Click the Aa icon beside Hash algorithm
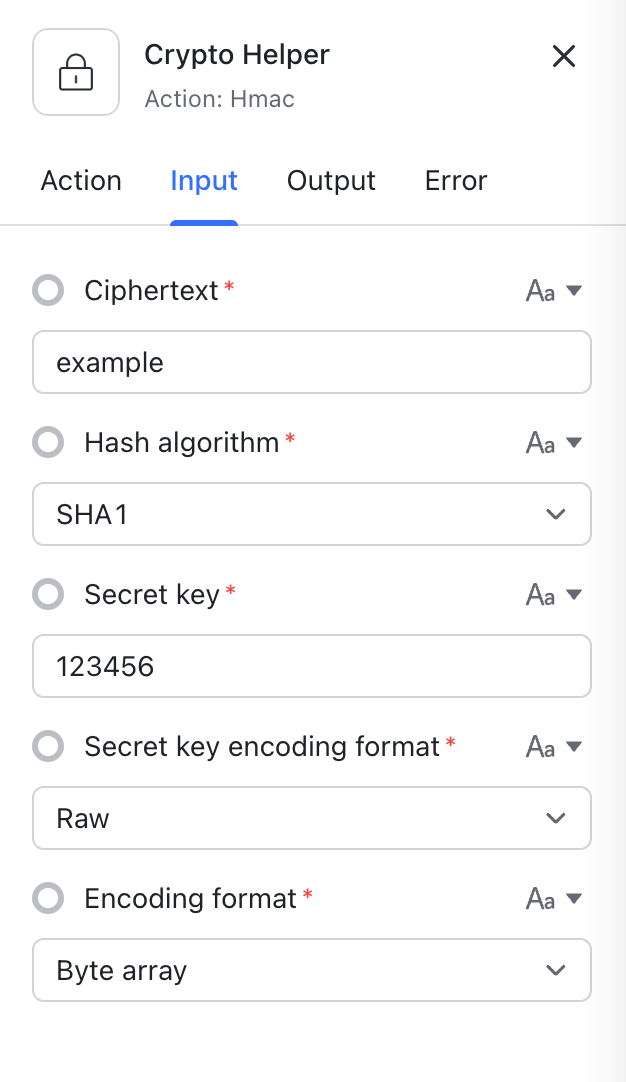The height and width of the screenshot is (1082, 626). (x=541, y=442)
